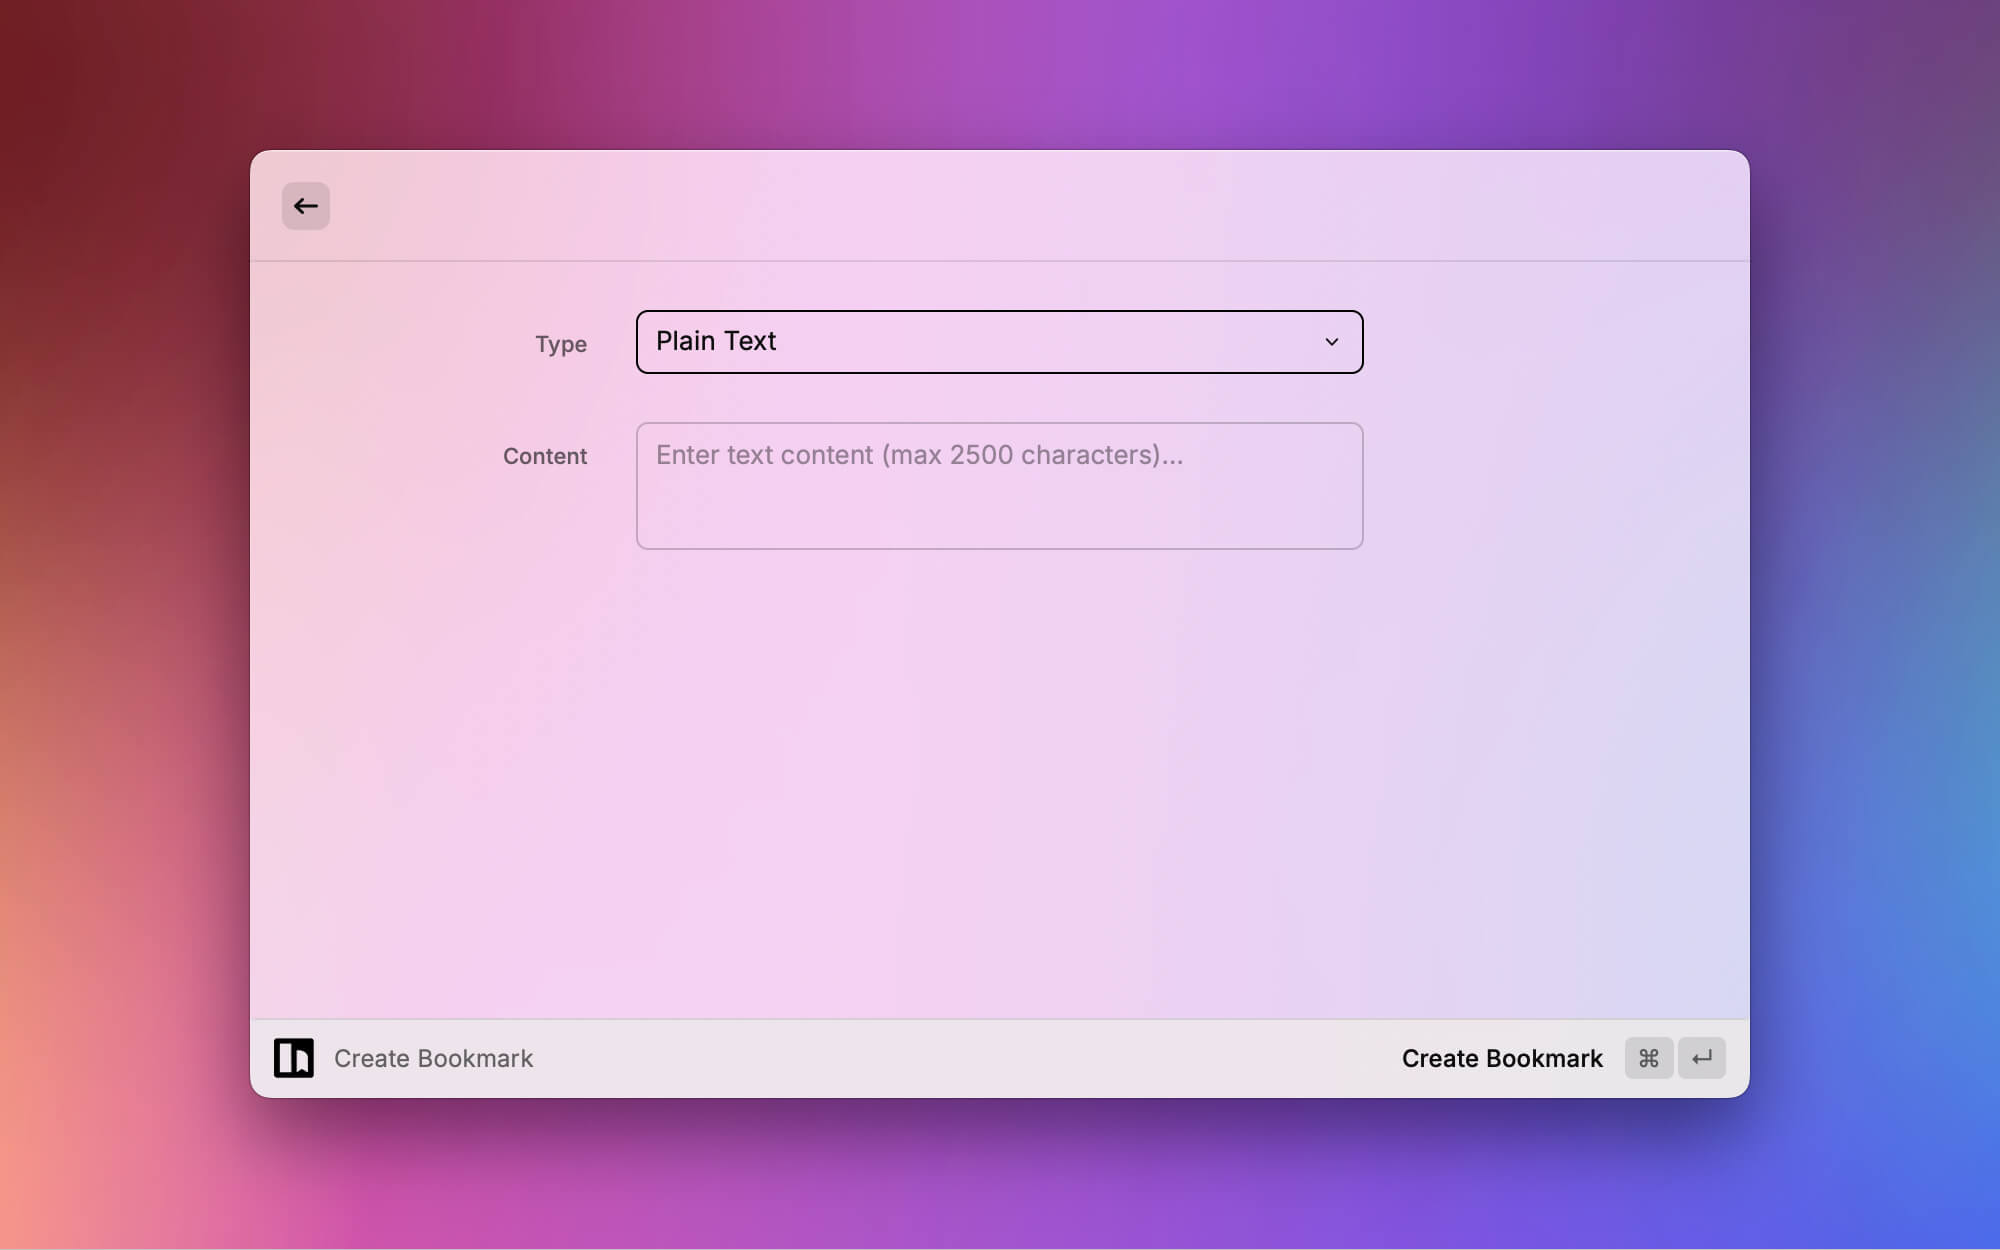2000x1250 pixels.
Task: Open the Type dropdown menu
Action: coord(998,342)
